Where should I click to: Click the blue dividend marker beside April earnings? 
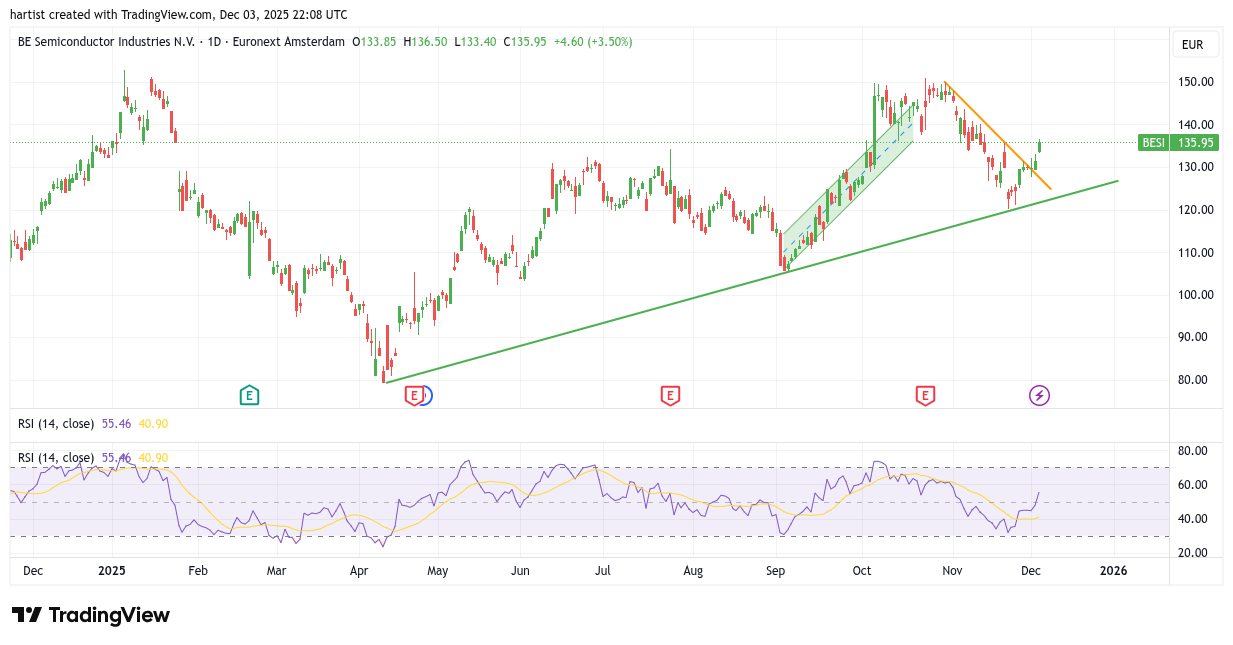click(x=426, y=396)
